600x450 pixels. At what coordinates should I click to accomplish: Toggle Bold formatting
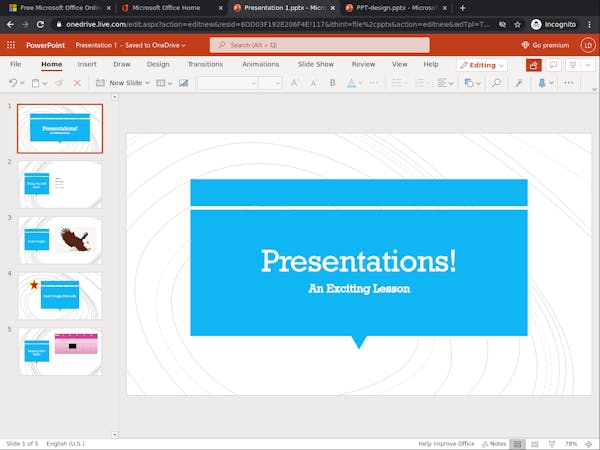coord(332,83)
